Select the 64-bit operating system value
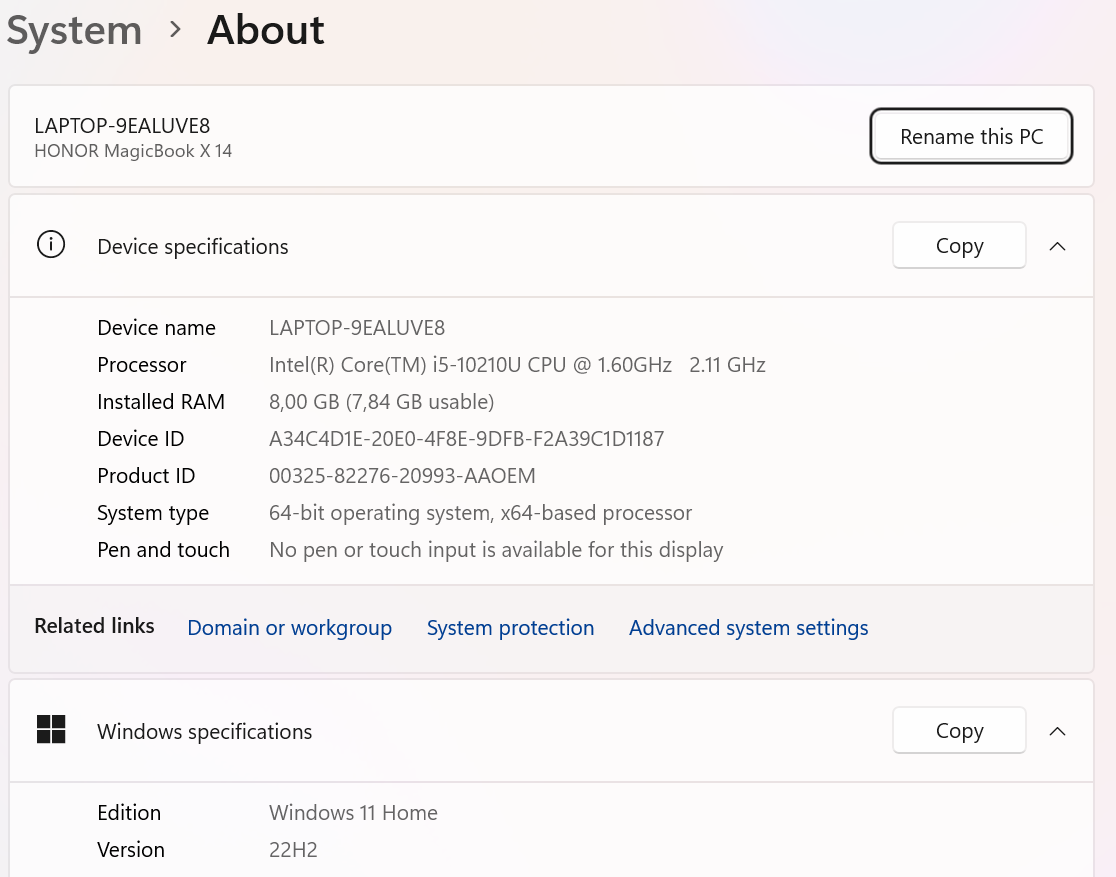Image resolution: width=1116 pixels, height=877 pixels. coord(480,513)
